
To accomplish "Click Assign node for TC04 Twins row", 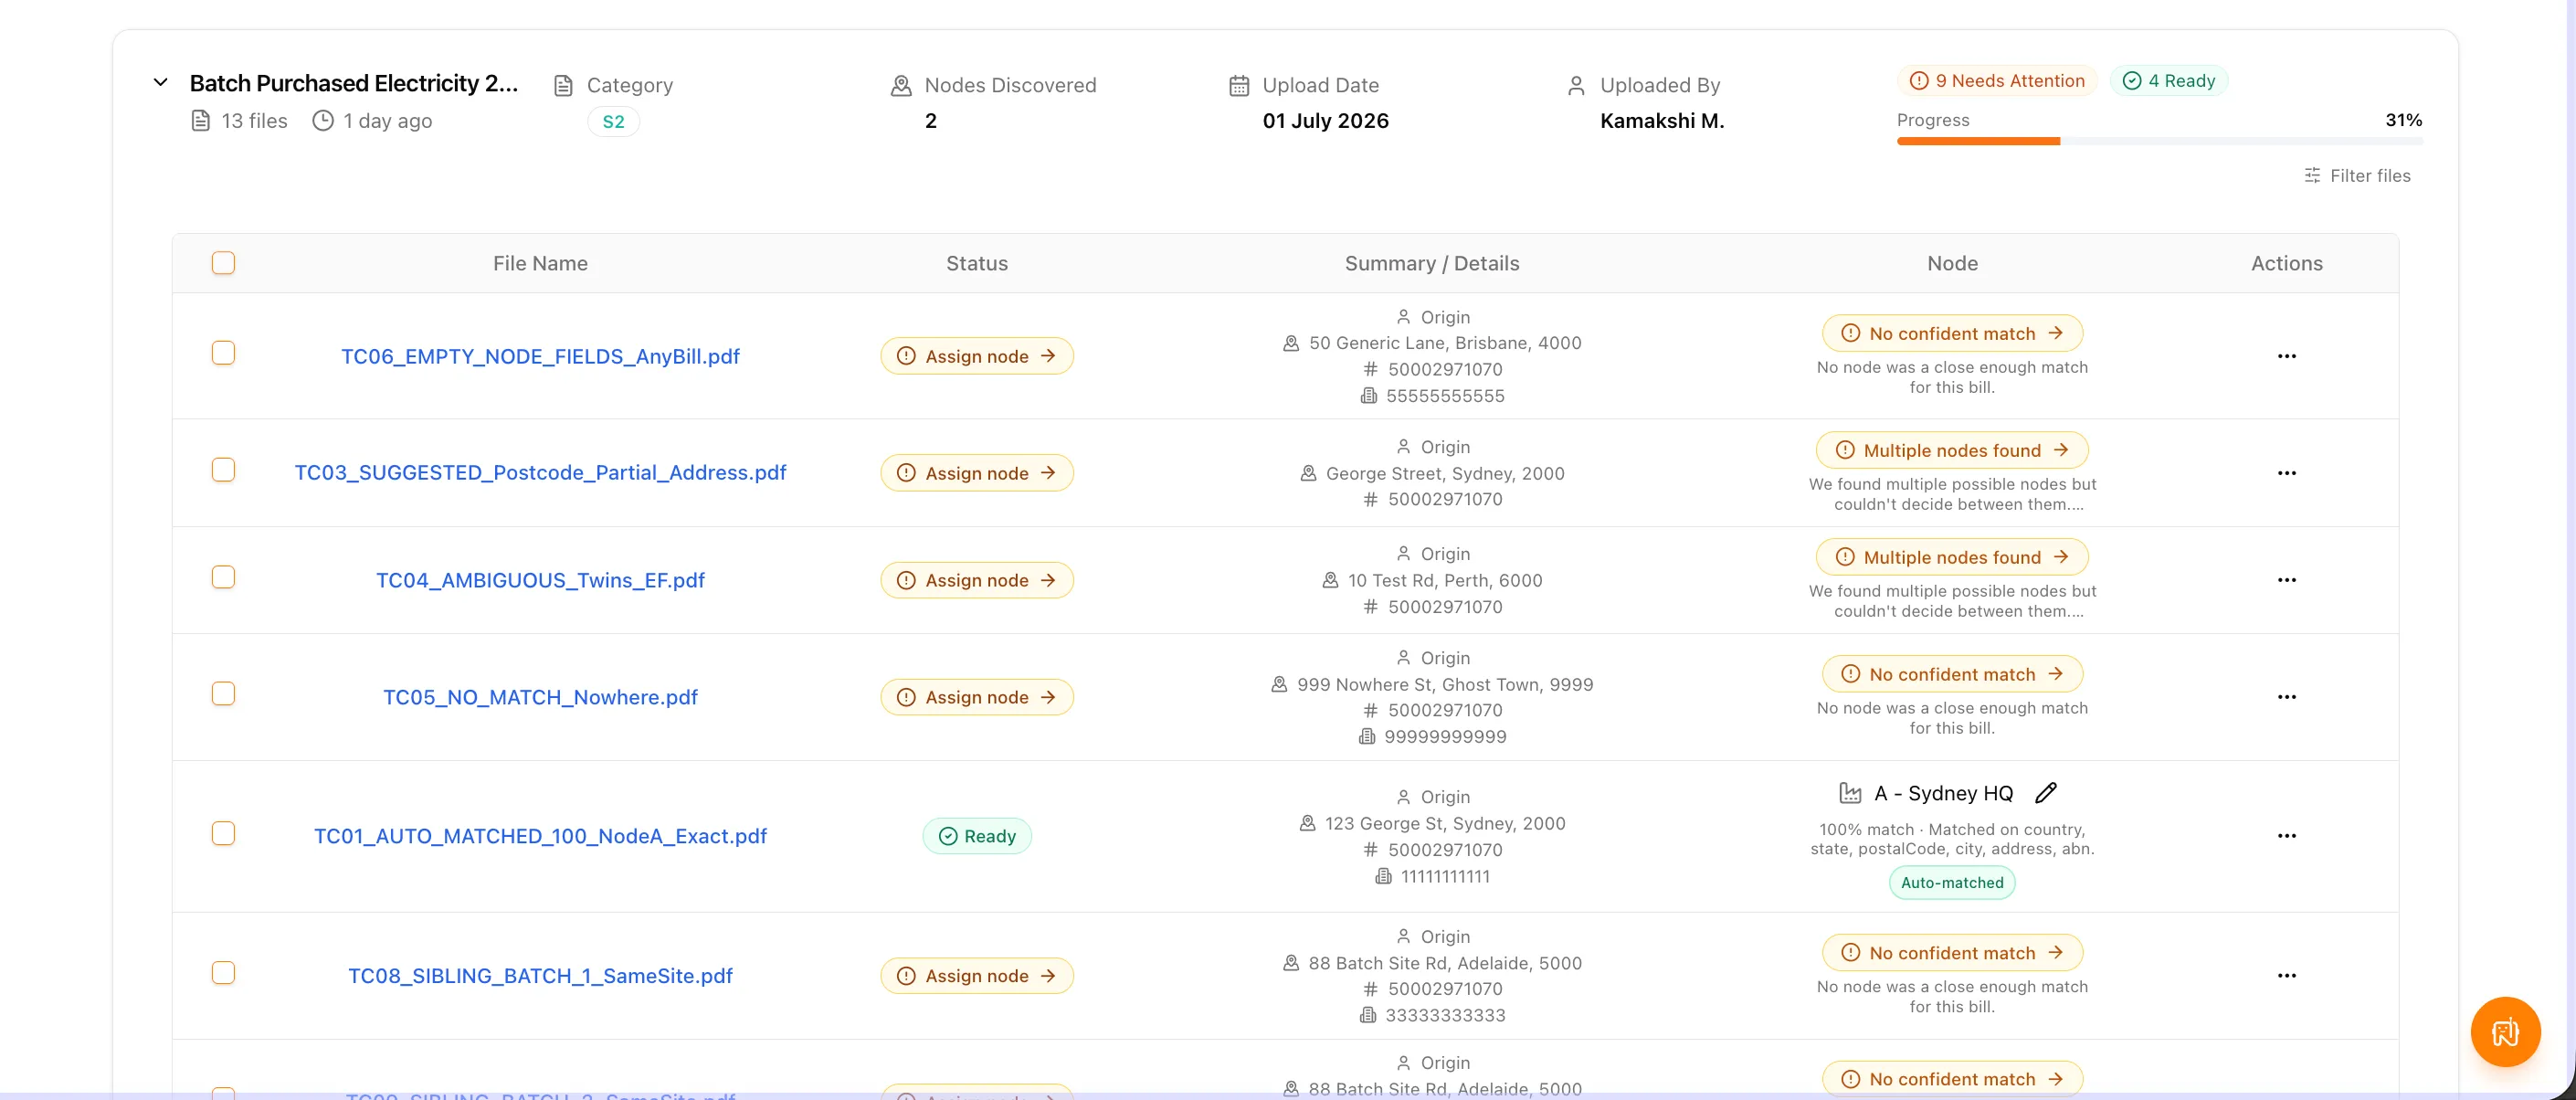I will pos(977,581).
